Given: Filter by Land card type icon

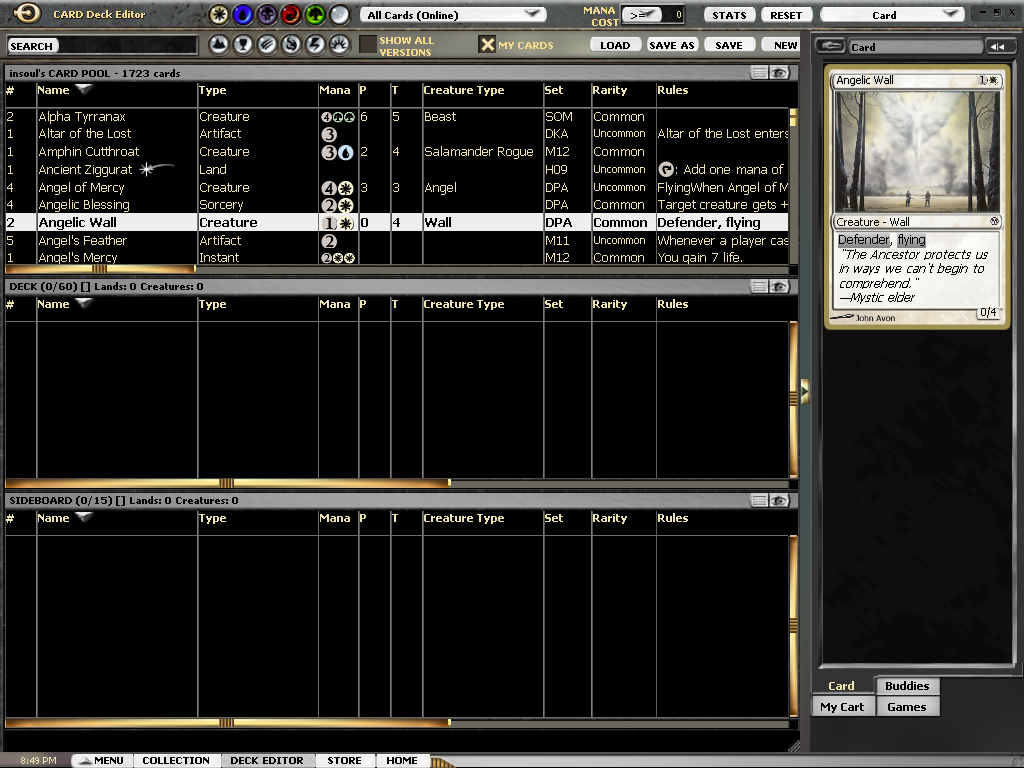Looking at the screenshot, I should click(219, 45).
